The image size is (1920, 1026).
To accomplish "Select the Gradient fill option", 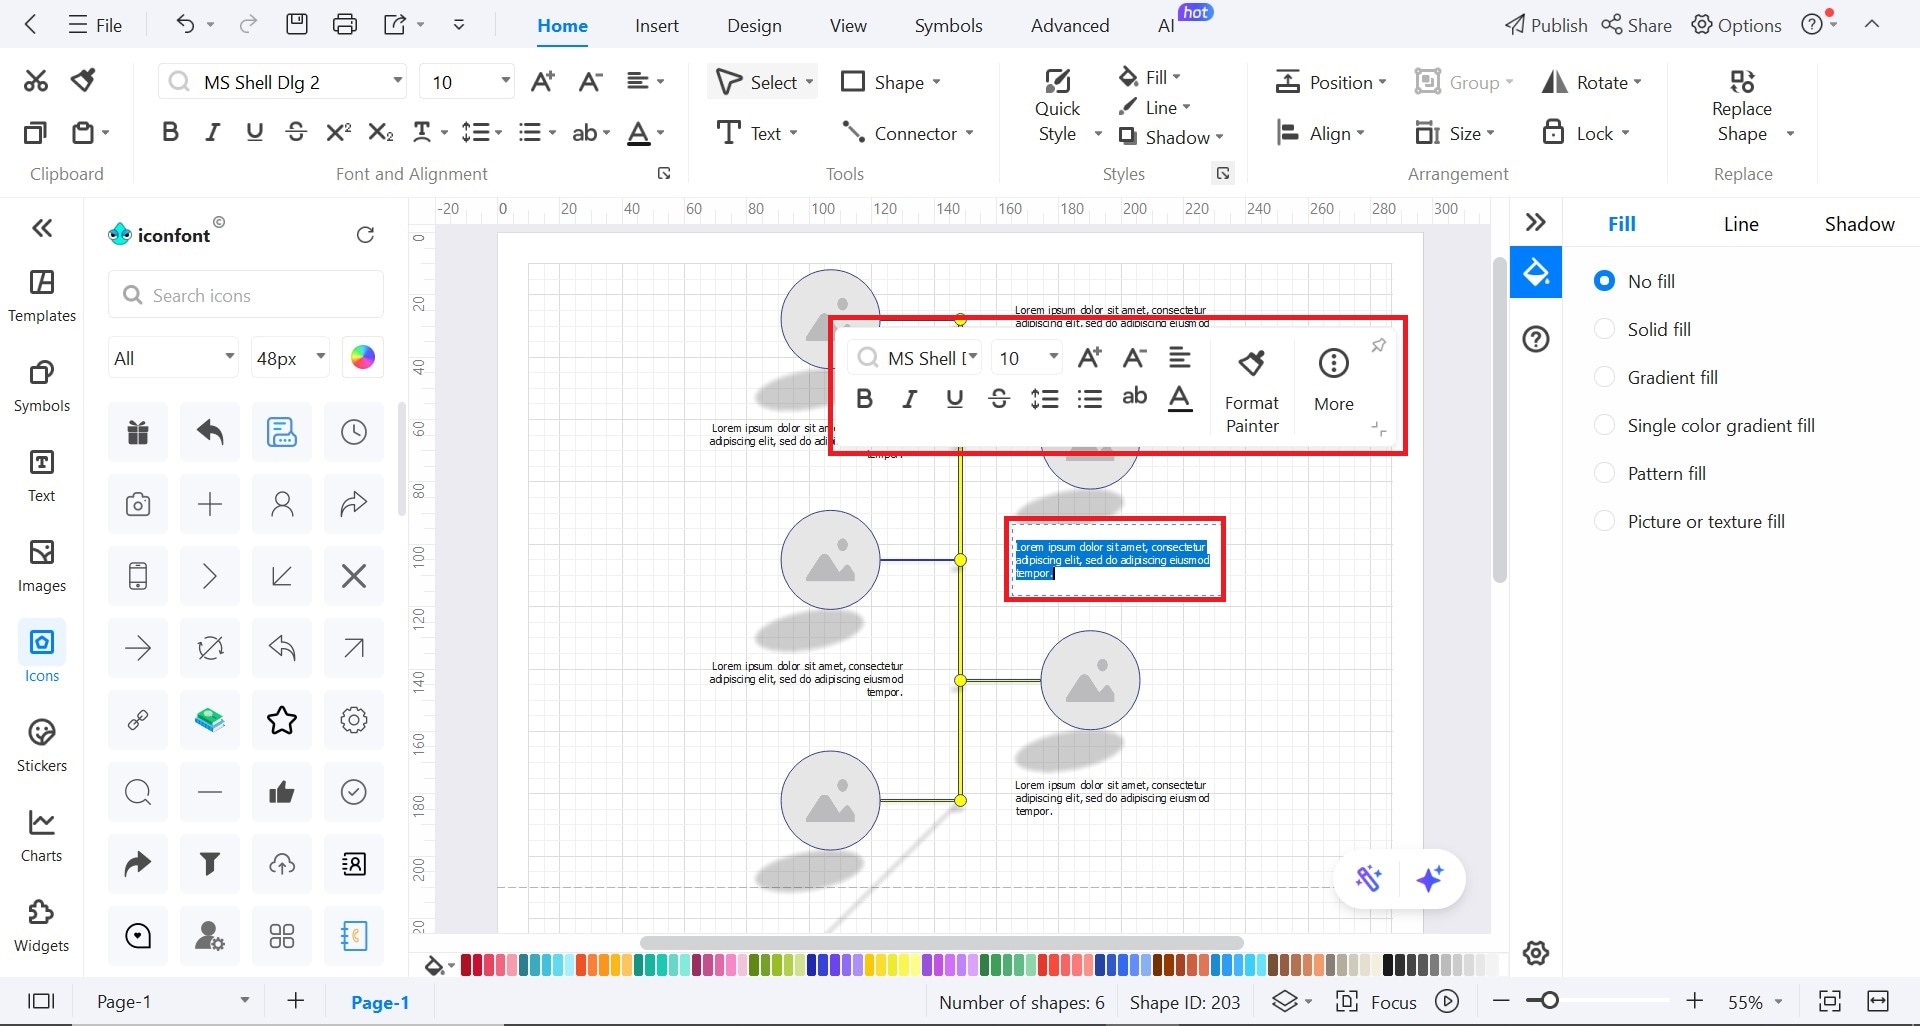I will 1655,377.
